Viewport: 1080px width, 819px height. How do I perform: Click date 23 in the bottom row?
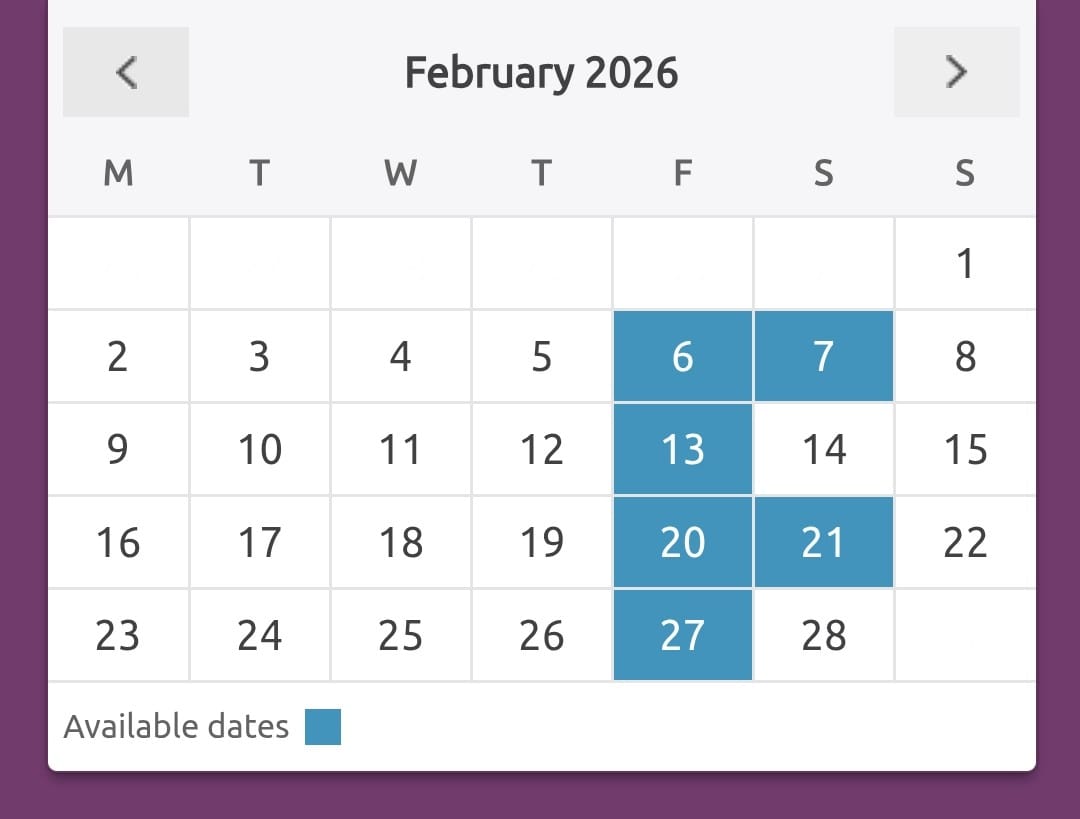[118, 635]
